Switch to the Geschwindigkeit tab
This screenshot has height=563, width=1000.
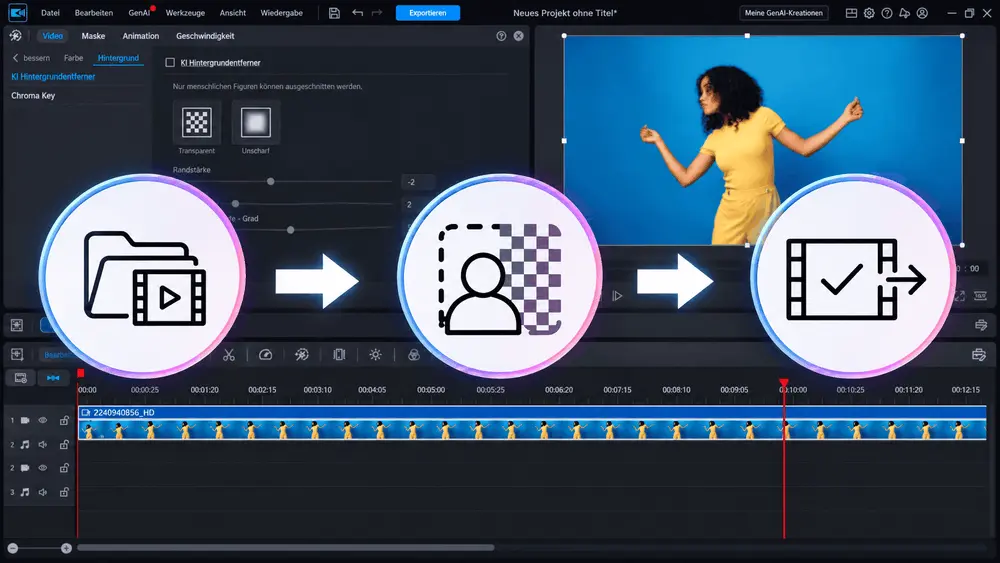point(205,36)
